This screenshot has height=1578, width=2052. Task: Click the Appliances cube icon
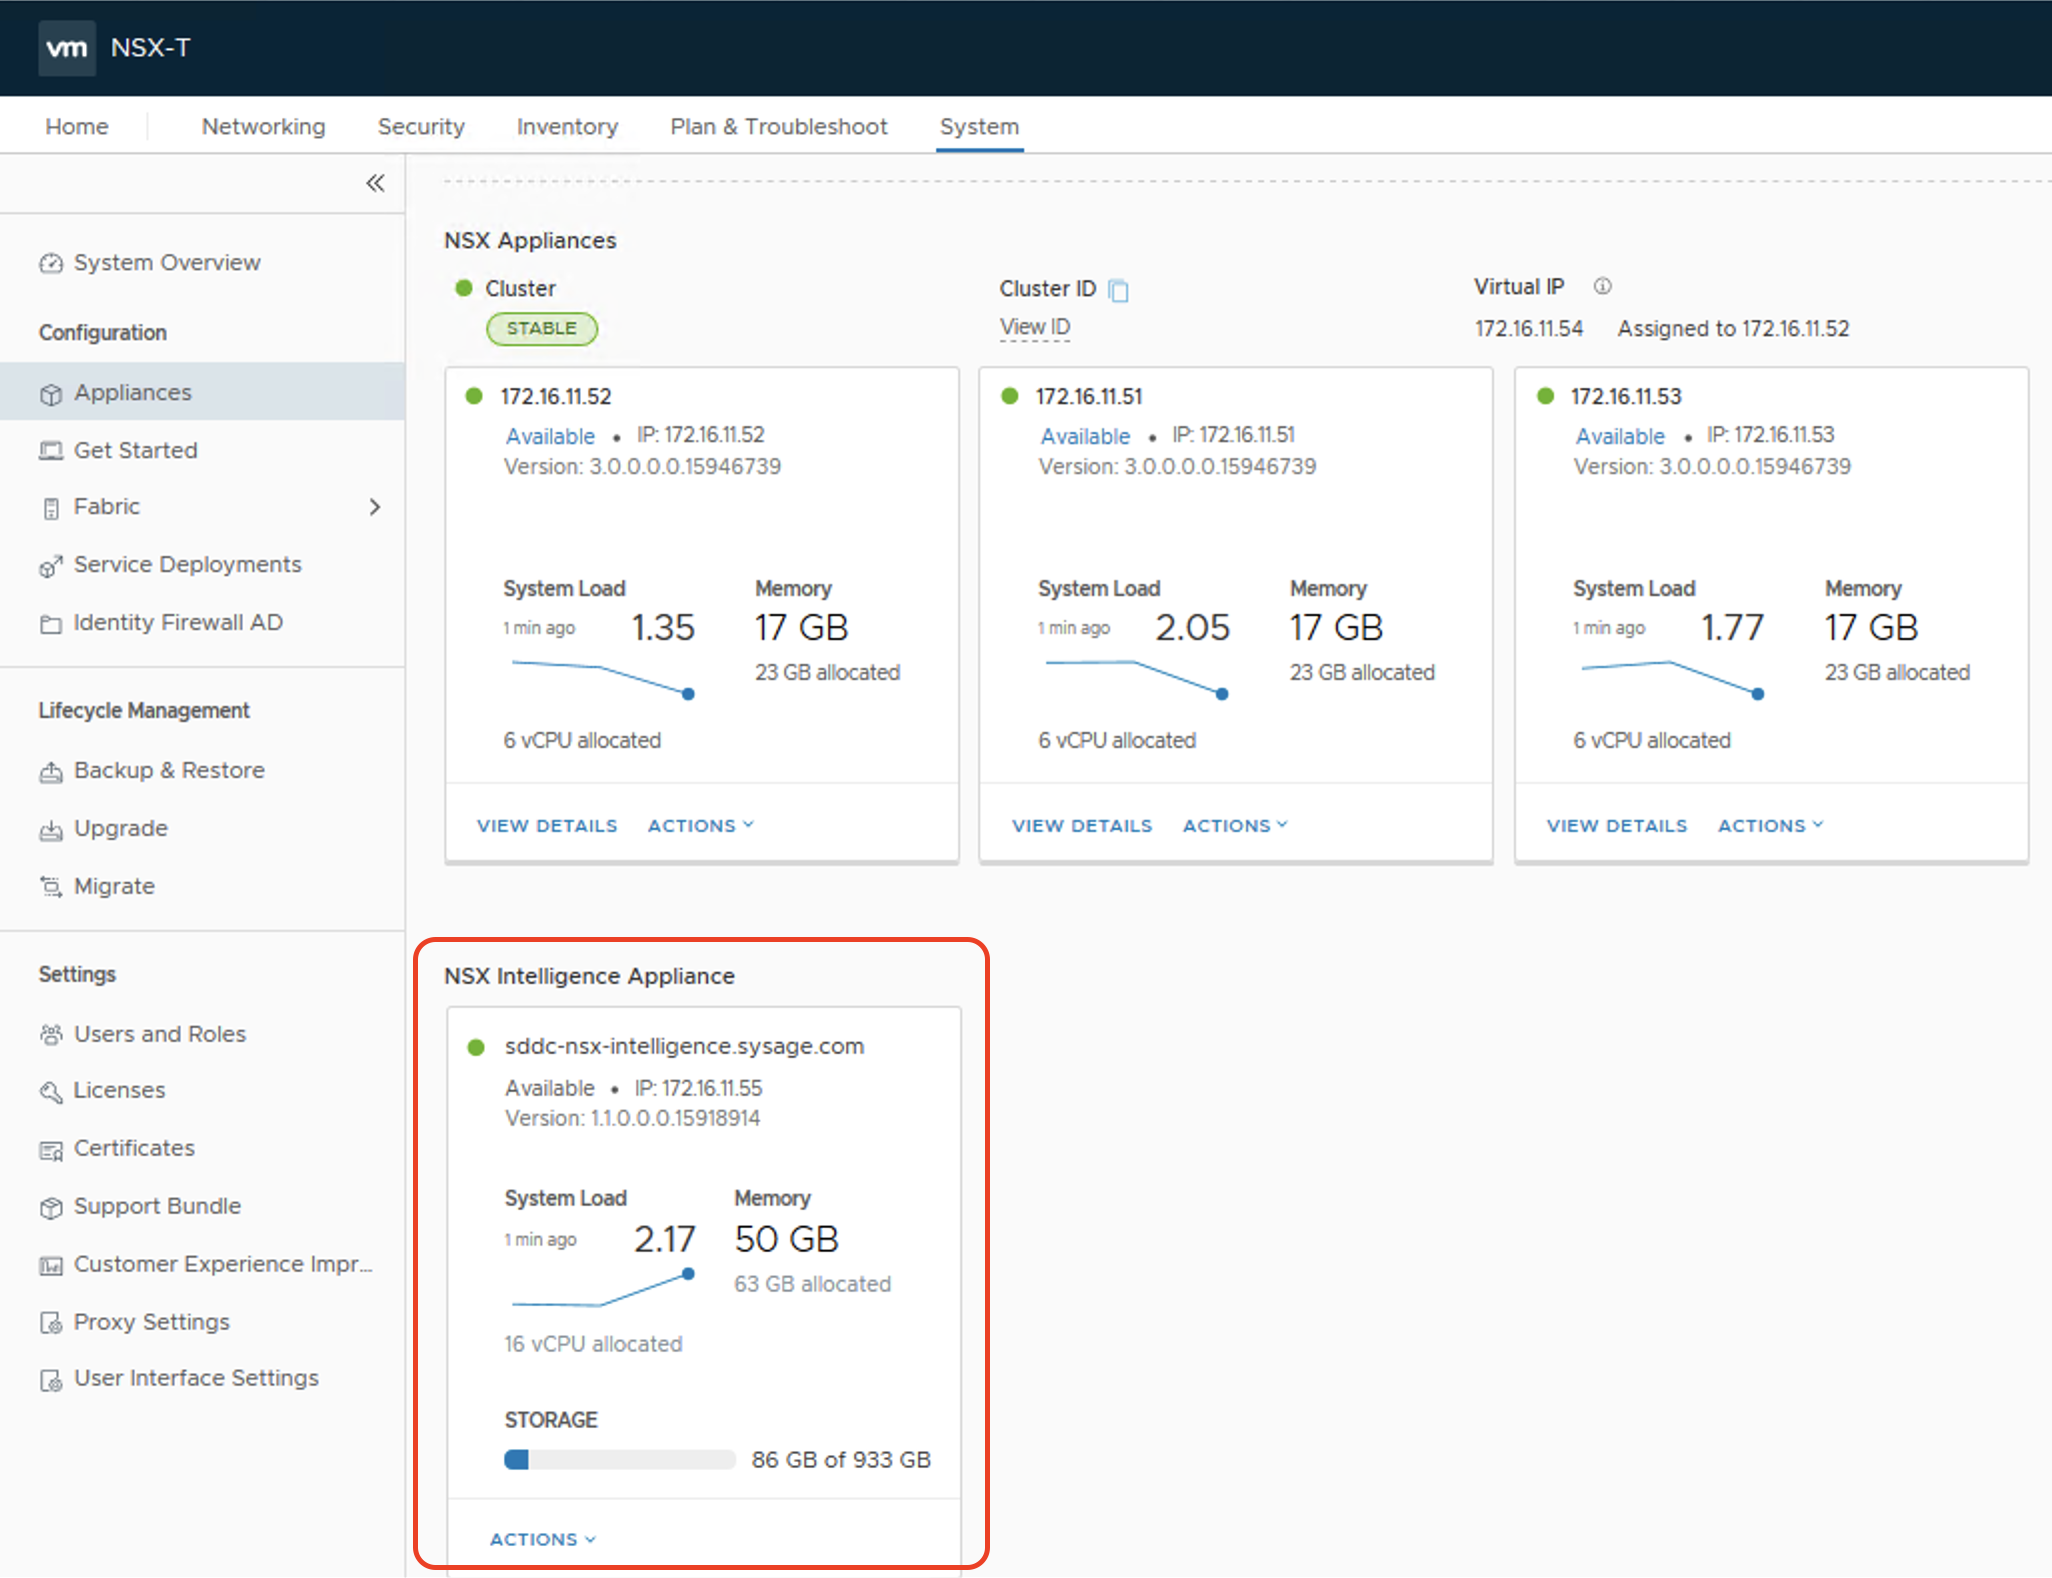pyautogui.click(x=51, y=394)
